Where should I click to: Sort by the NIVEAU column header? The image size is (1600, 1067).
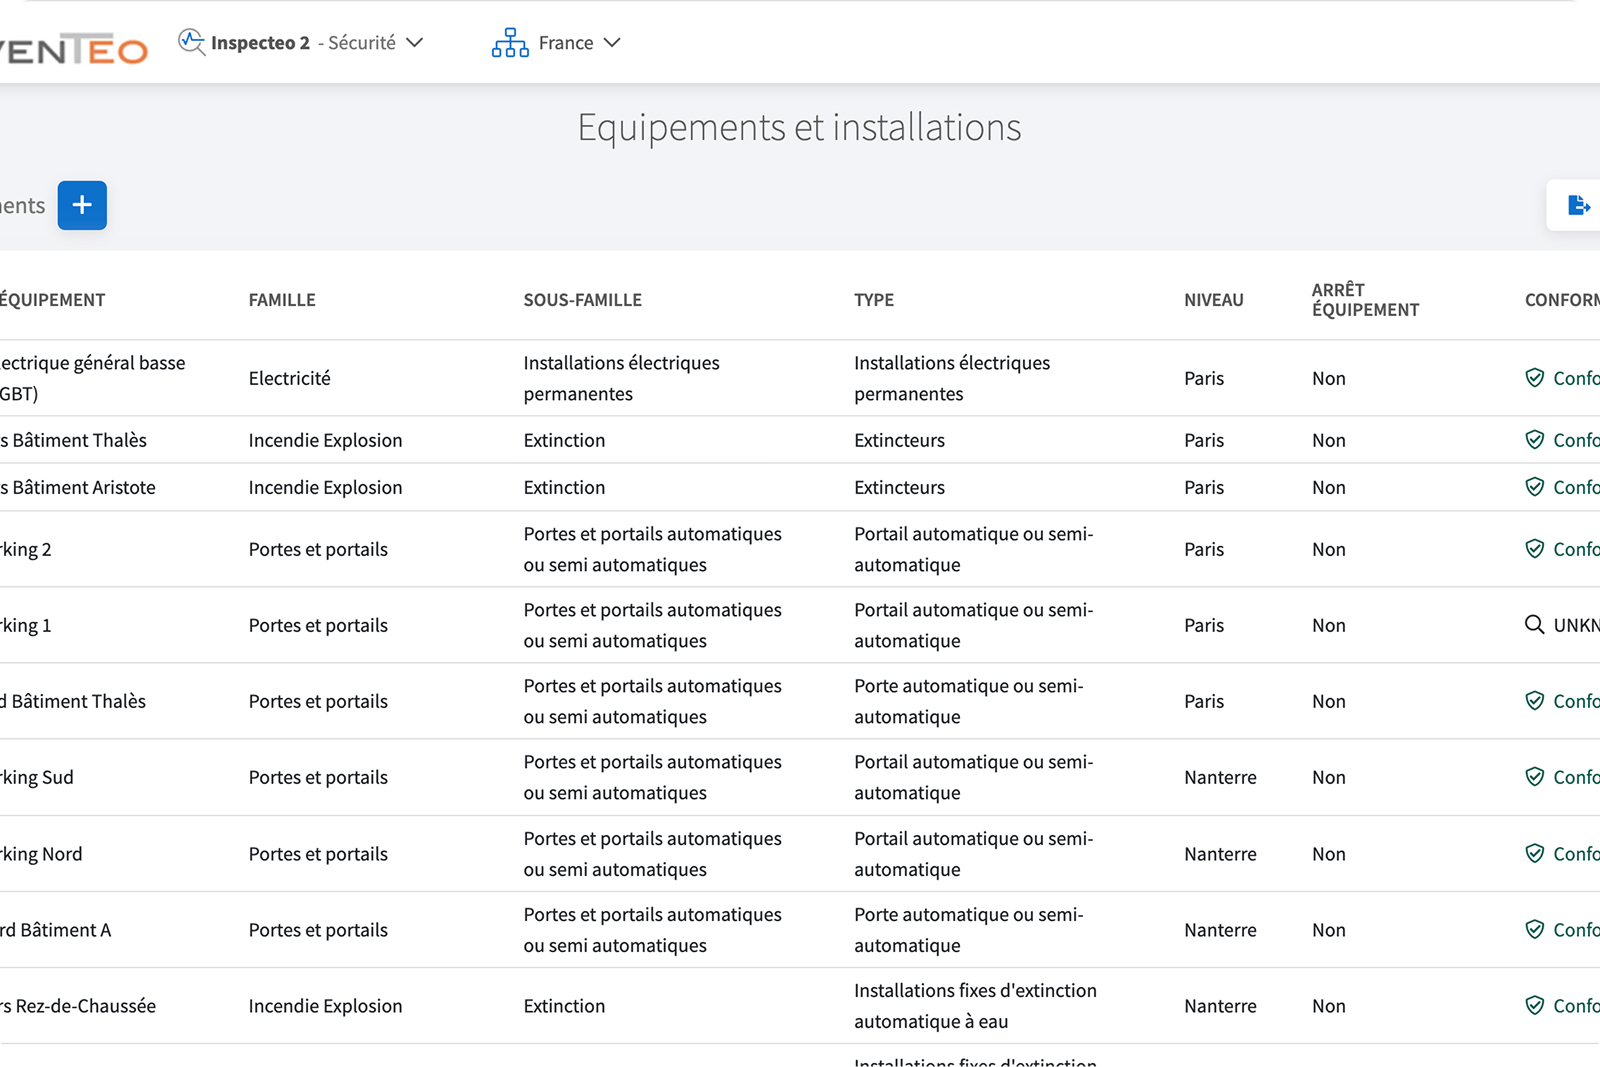[1214, 300]
